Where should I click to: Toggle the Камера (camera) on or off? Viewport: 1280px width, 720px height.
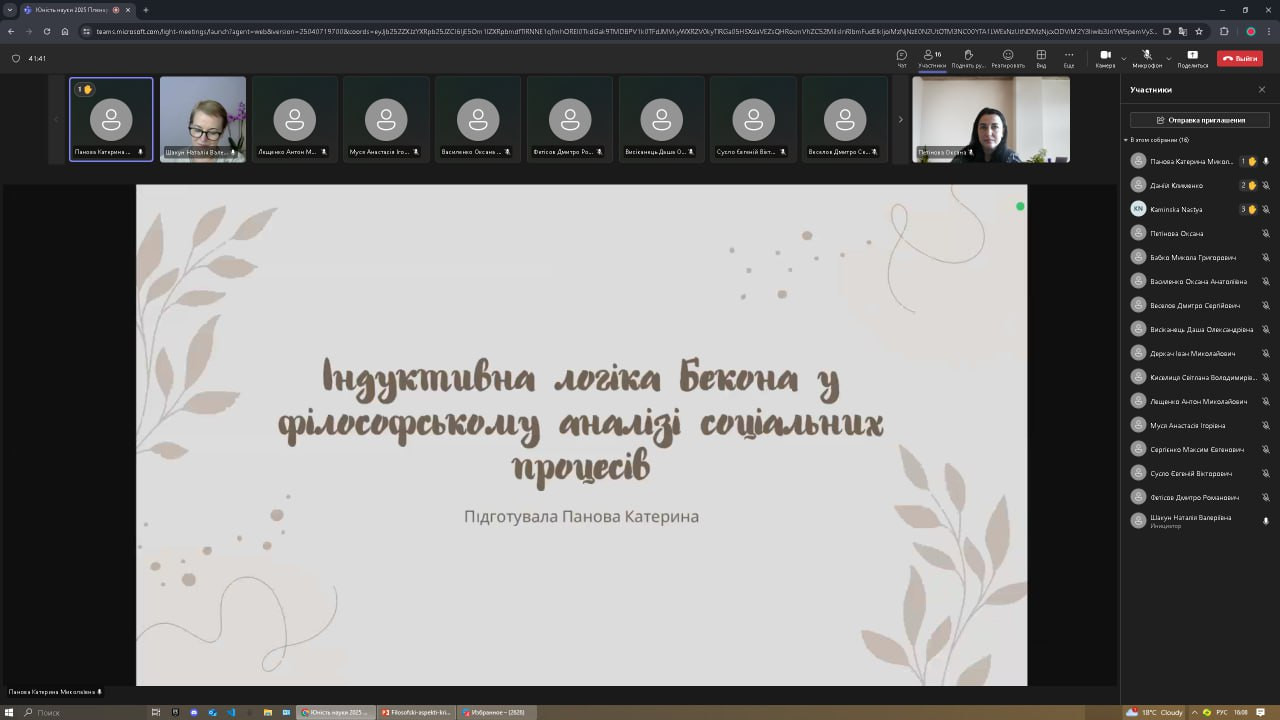1104,58
